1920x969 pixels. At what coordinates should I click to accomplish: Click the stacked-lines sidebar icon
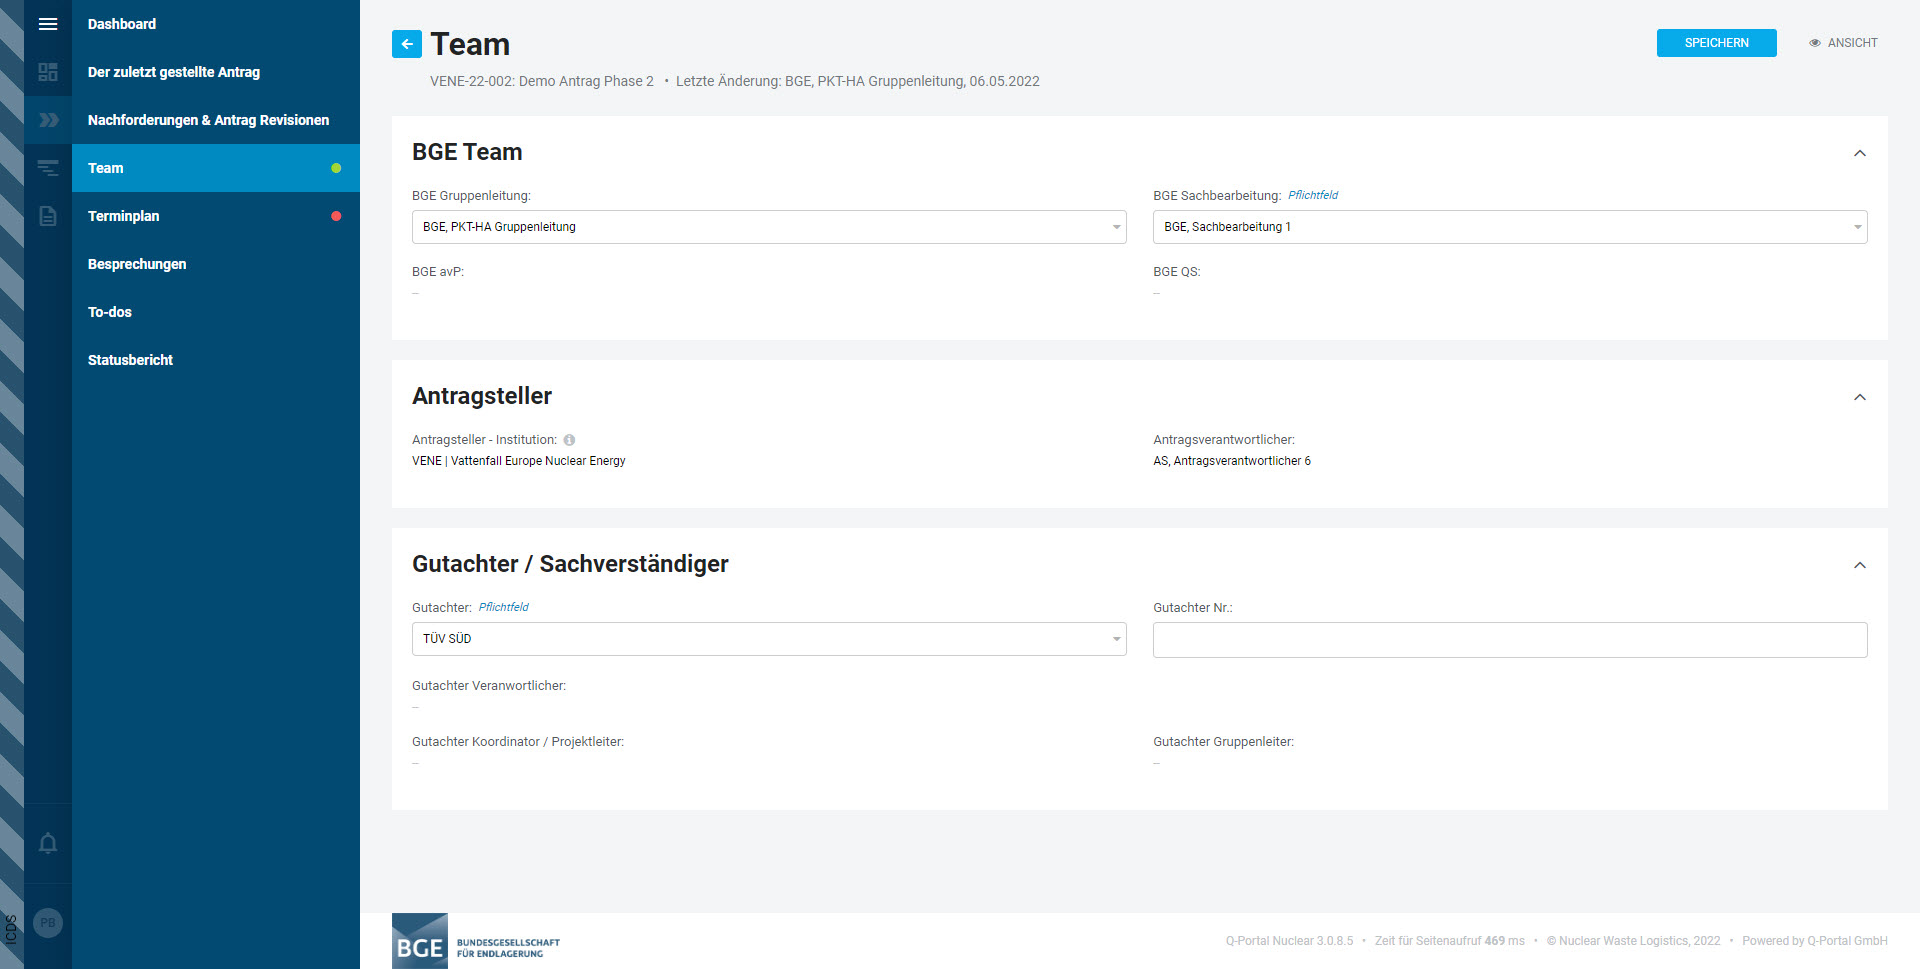(47, 168)
